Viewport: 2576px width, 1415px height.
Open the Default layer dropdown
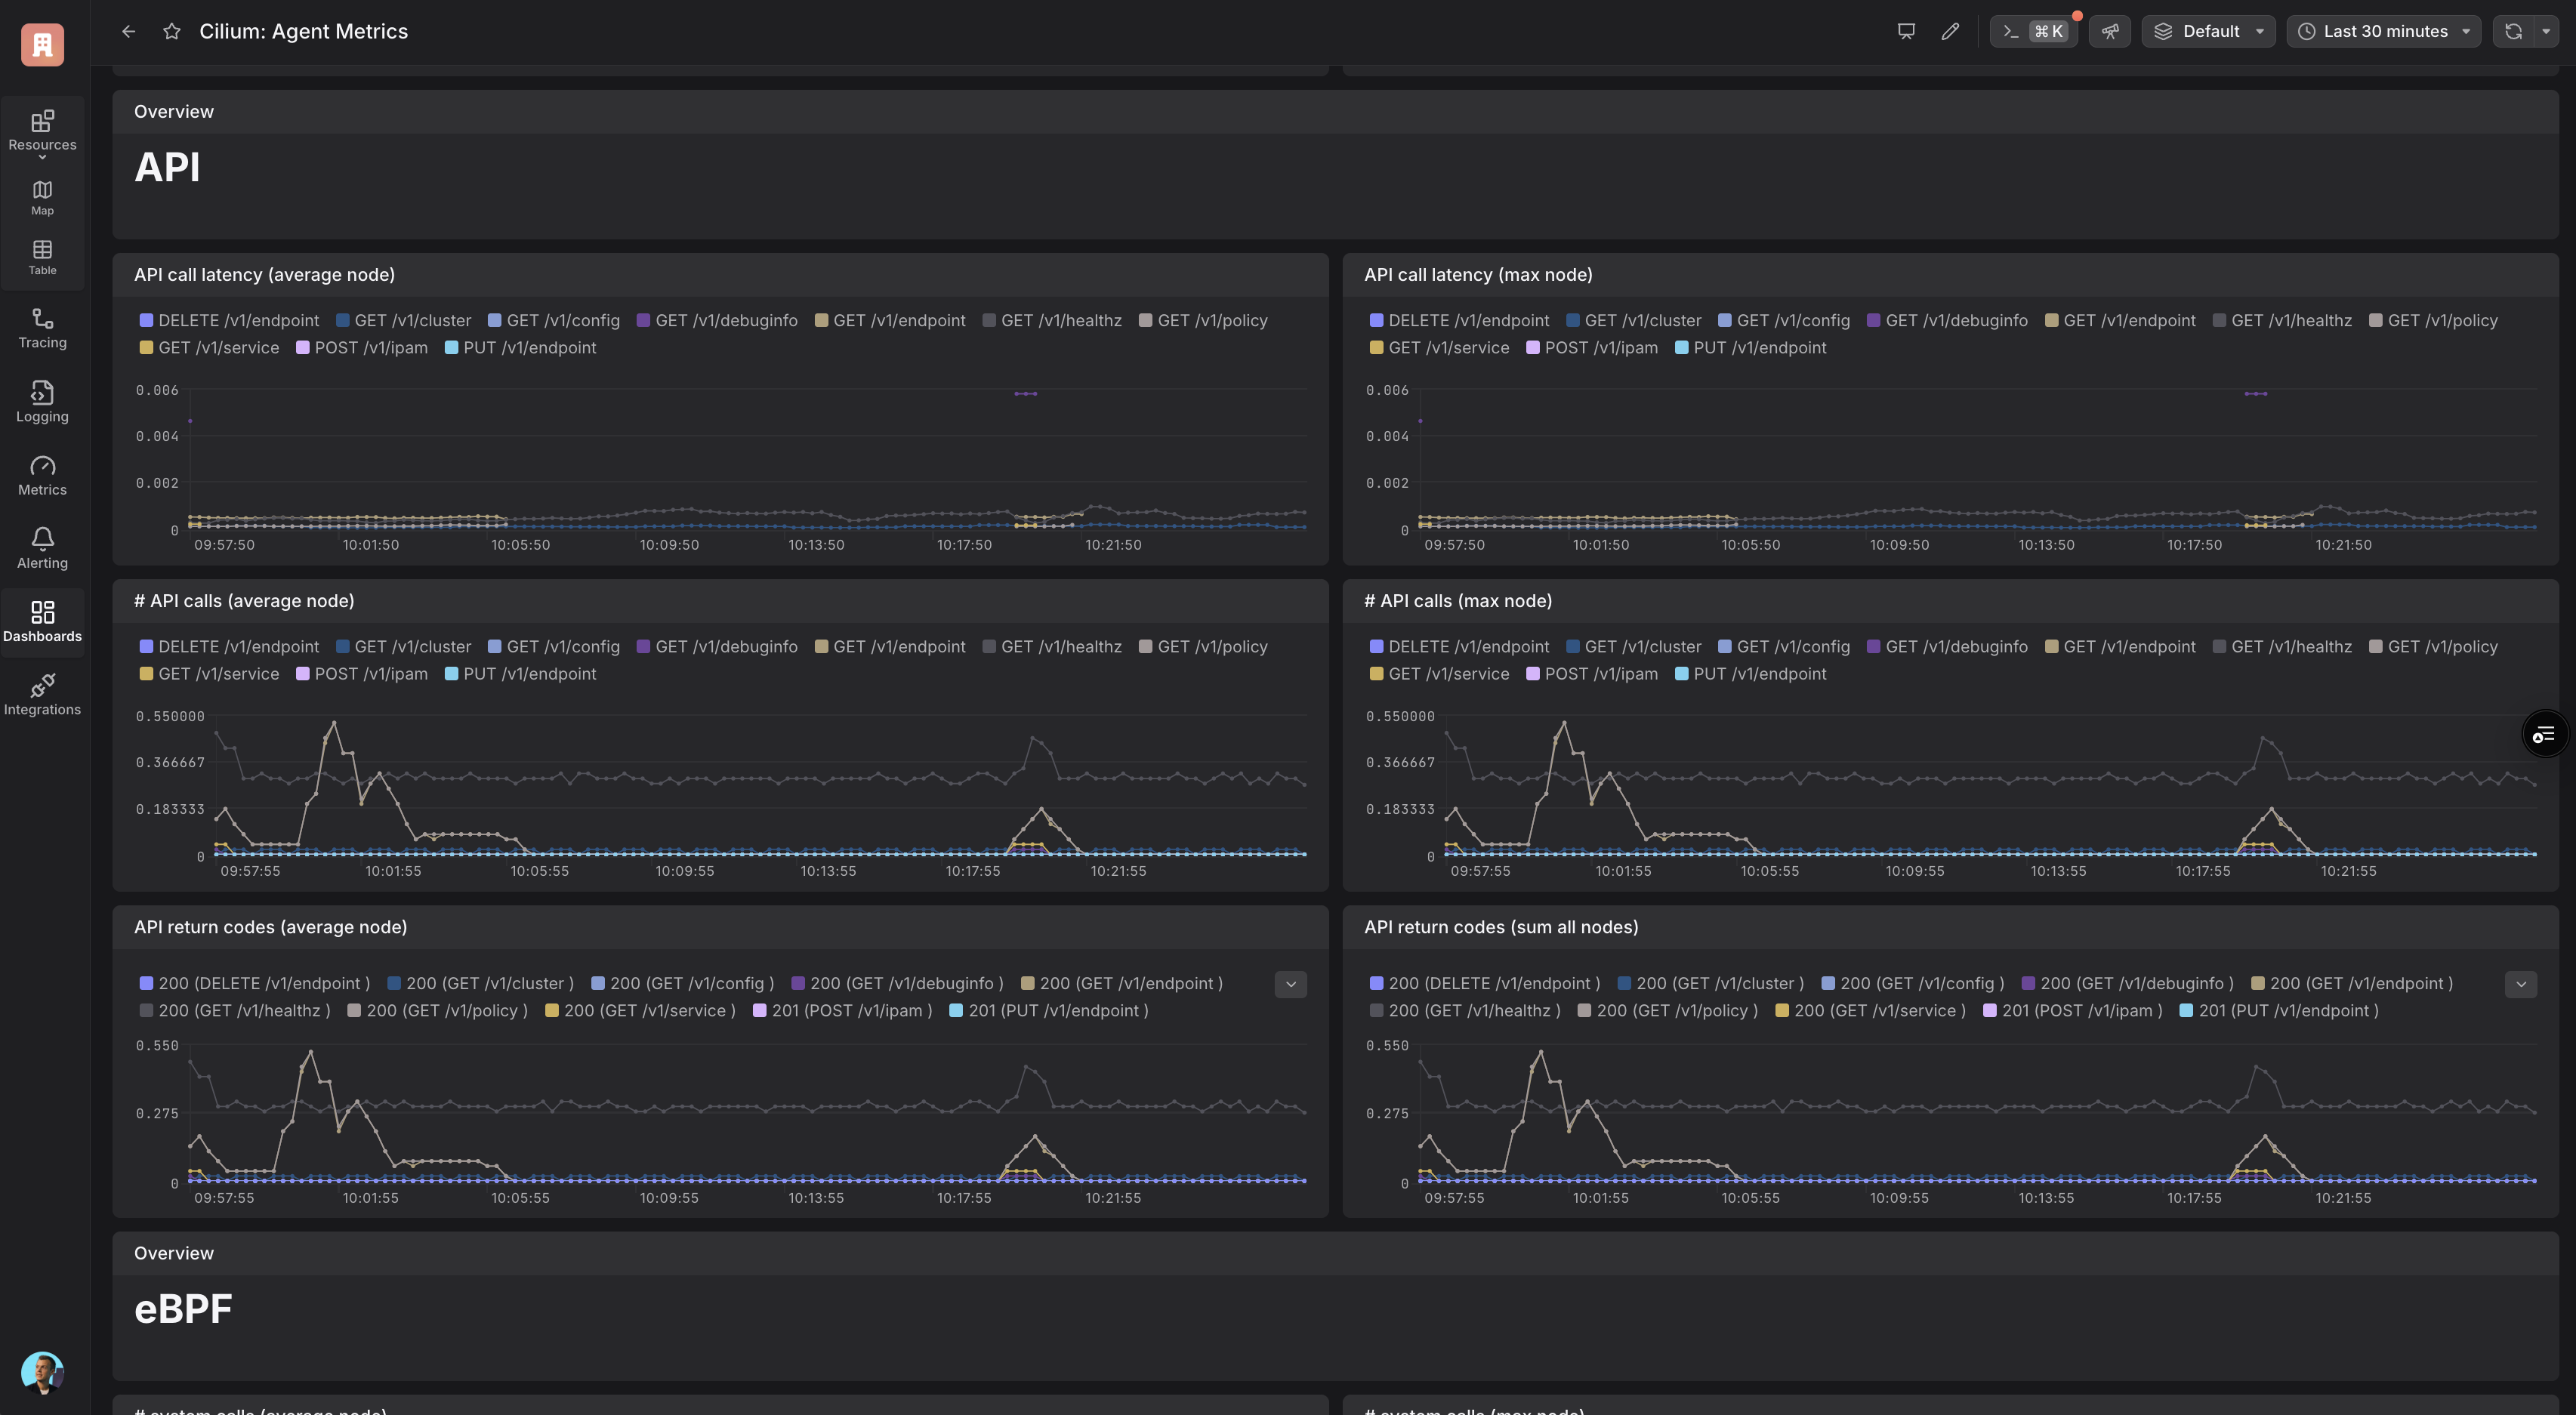coord(2208,31)
